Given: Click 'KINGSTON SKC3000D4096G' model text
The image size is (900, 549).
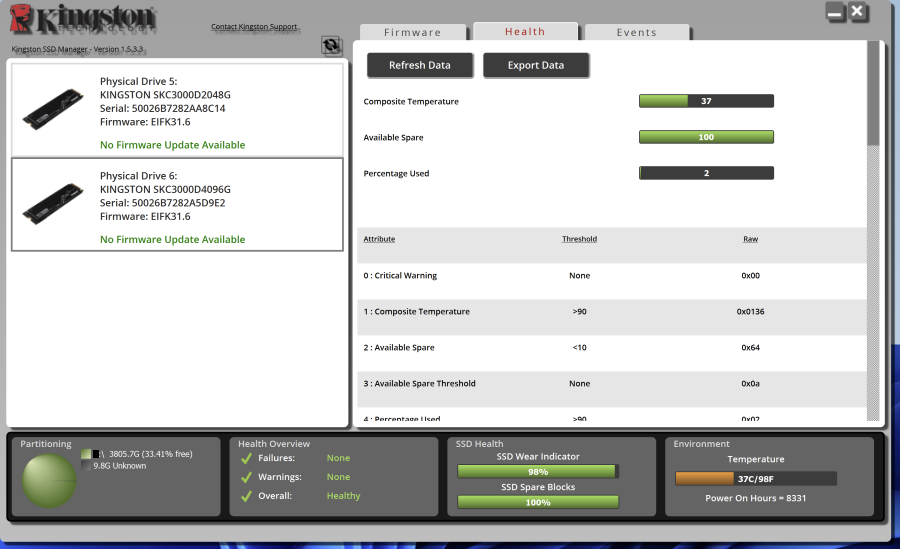Looking at the screenshot, I should (165, 190).
